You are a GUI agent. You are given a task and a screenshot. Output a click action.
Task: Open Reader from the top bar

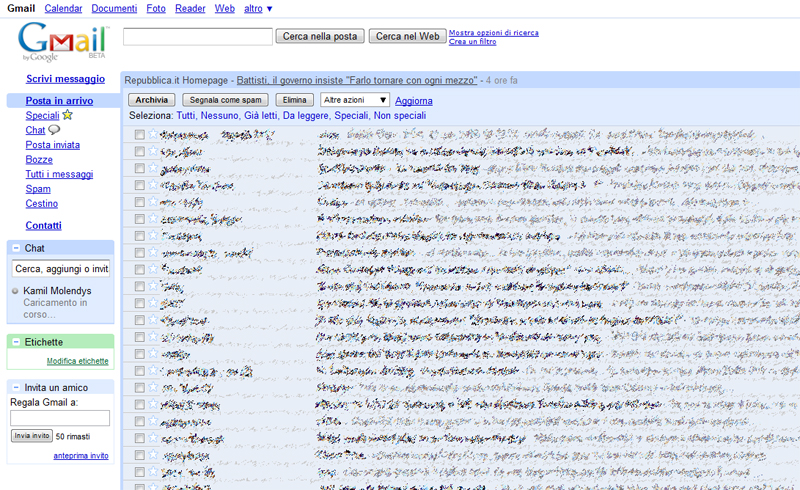point(190,8)
